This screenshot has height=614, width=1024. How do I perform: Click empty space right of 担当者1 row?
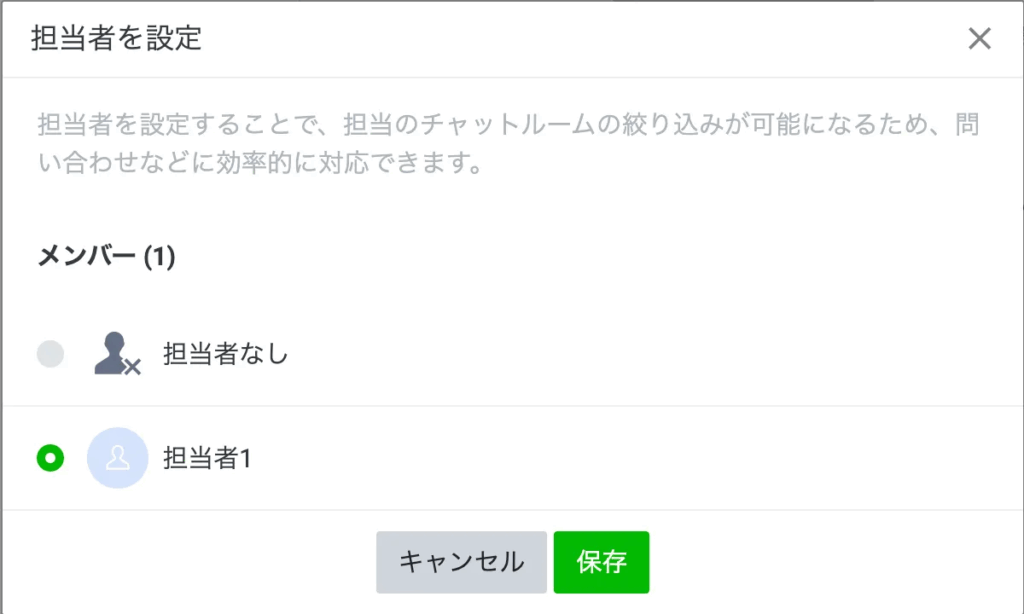(650, 458)
